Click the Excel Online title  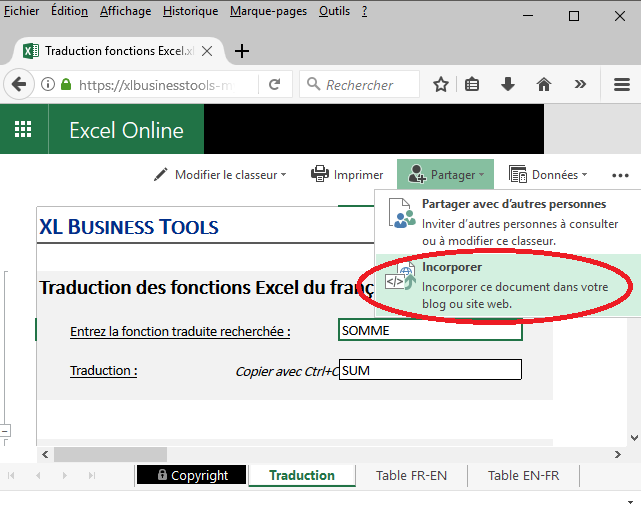(126, 130)
